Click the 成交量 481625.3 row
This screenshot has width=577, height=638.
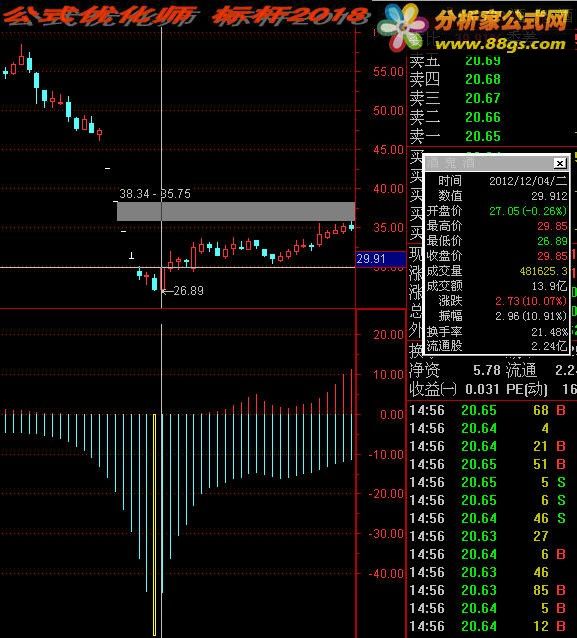tap(497, 271)
